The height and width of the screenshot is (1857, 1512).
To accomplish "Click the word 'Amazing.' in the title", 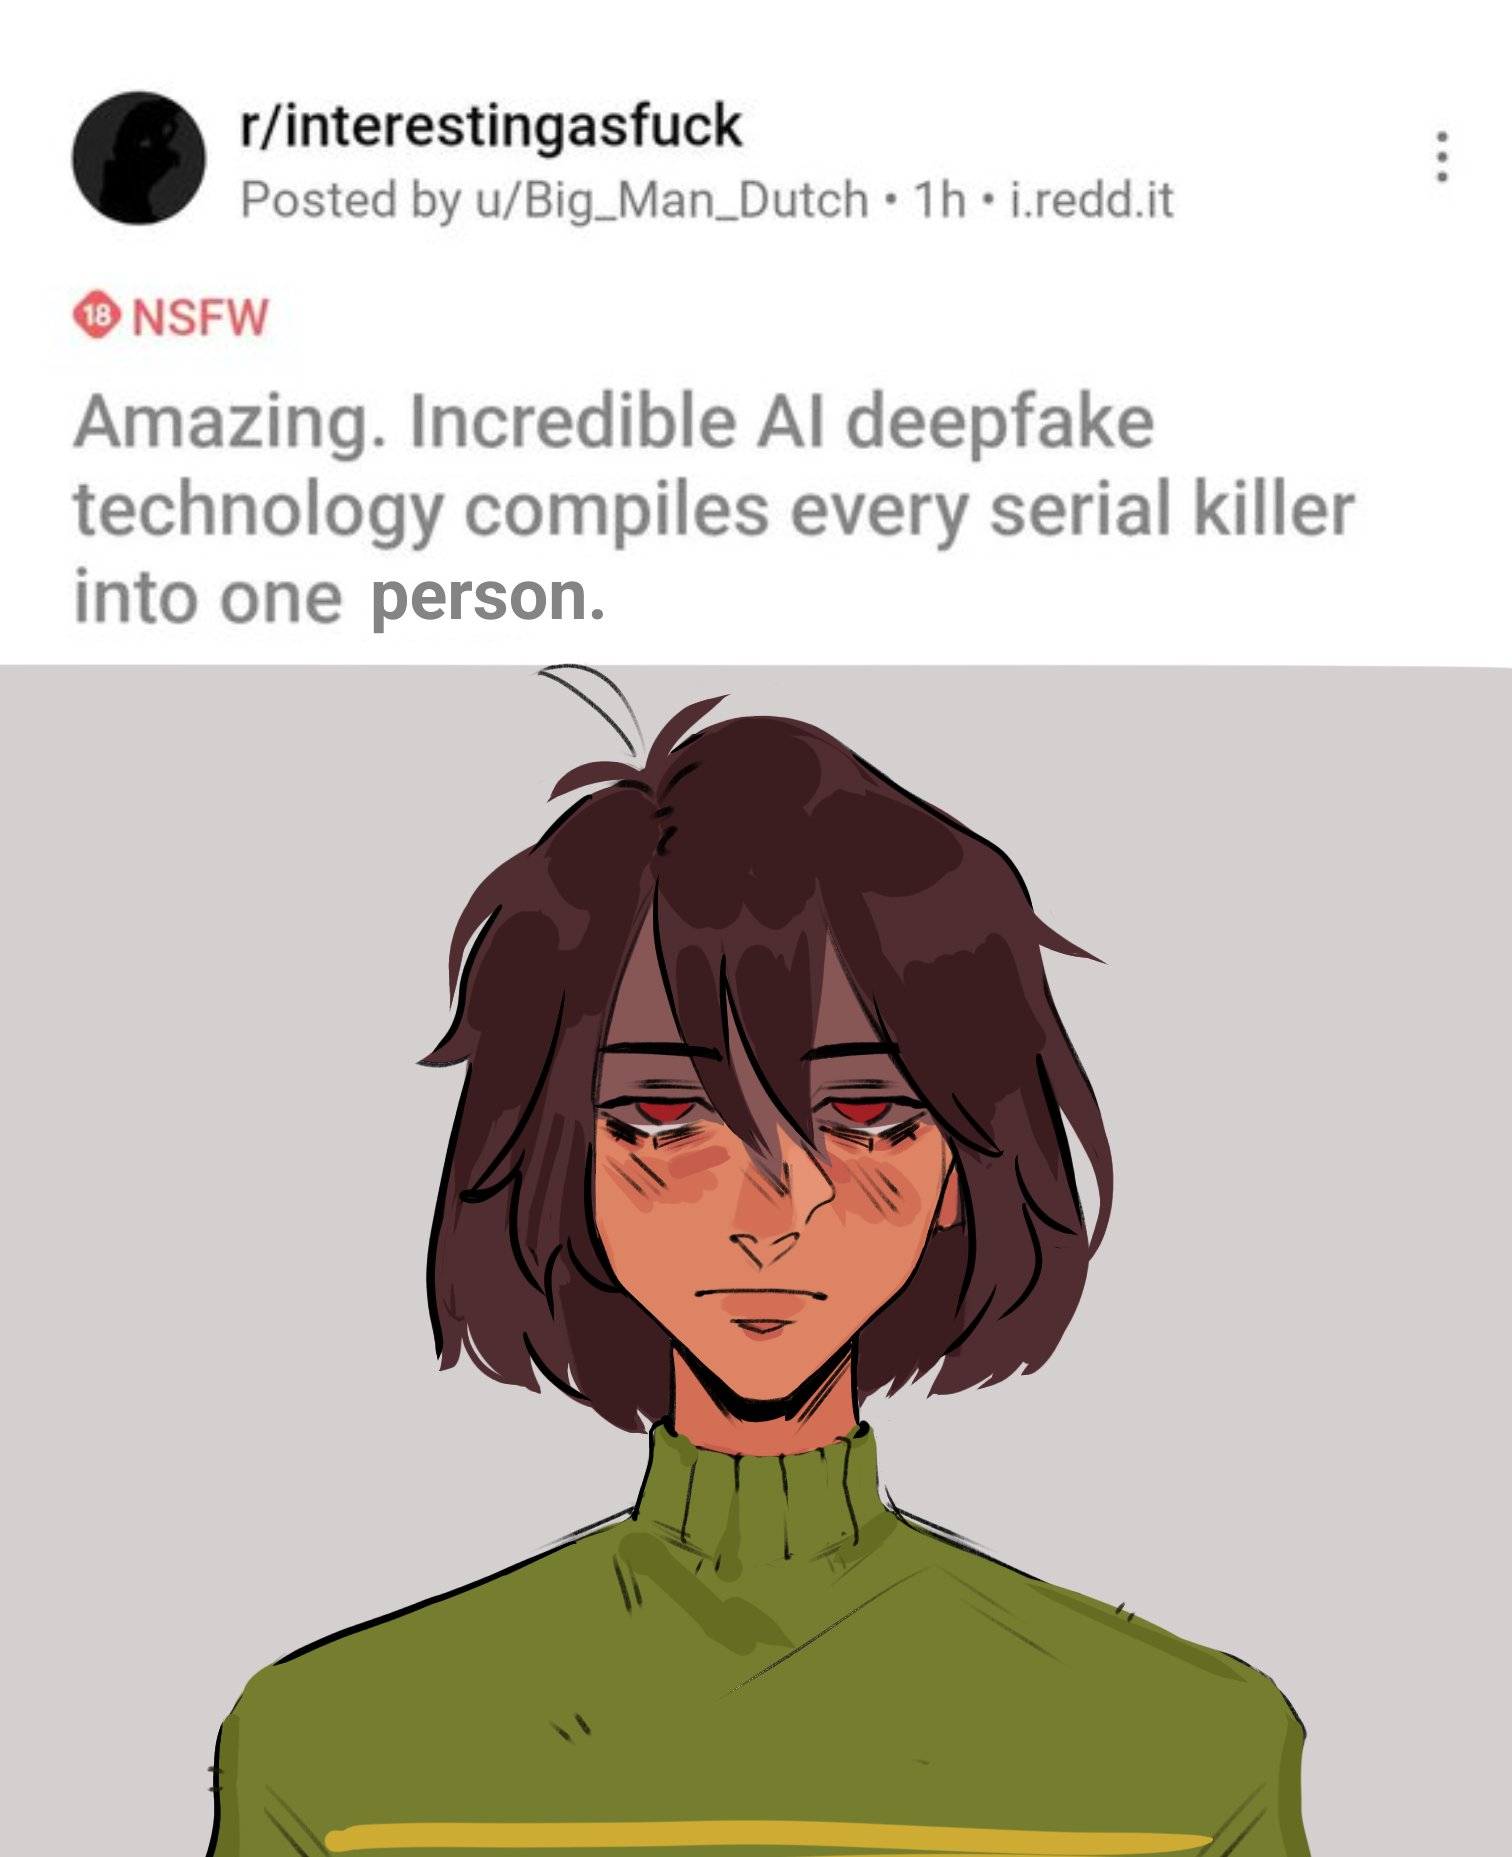I will tap(231, 425).
